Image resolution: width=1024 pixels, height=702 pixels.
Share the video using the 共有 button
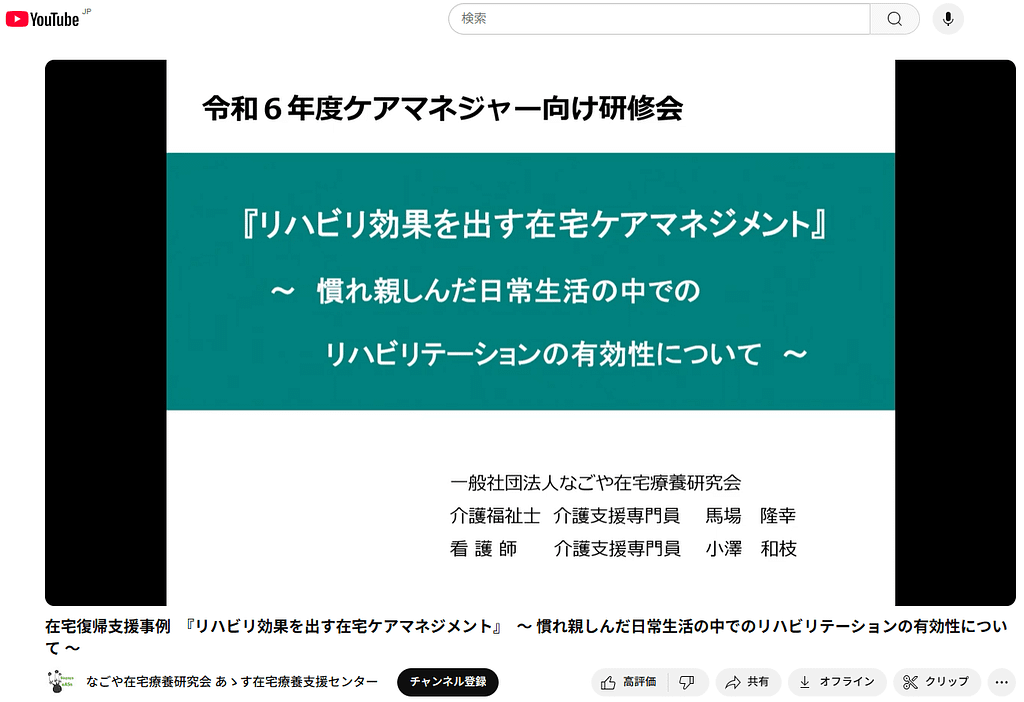coord(747,682)
